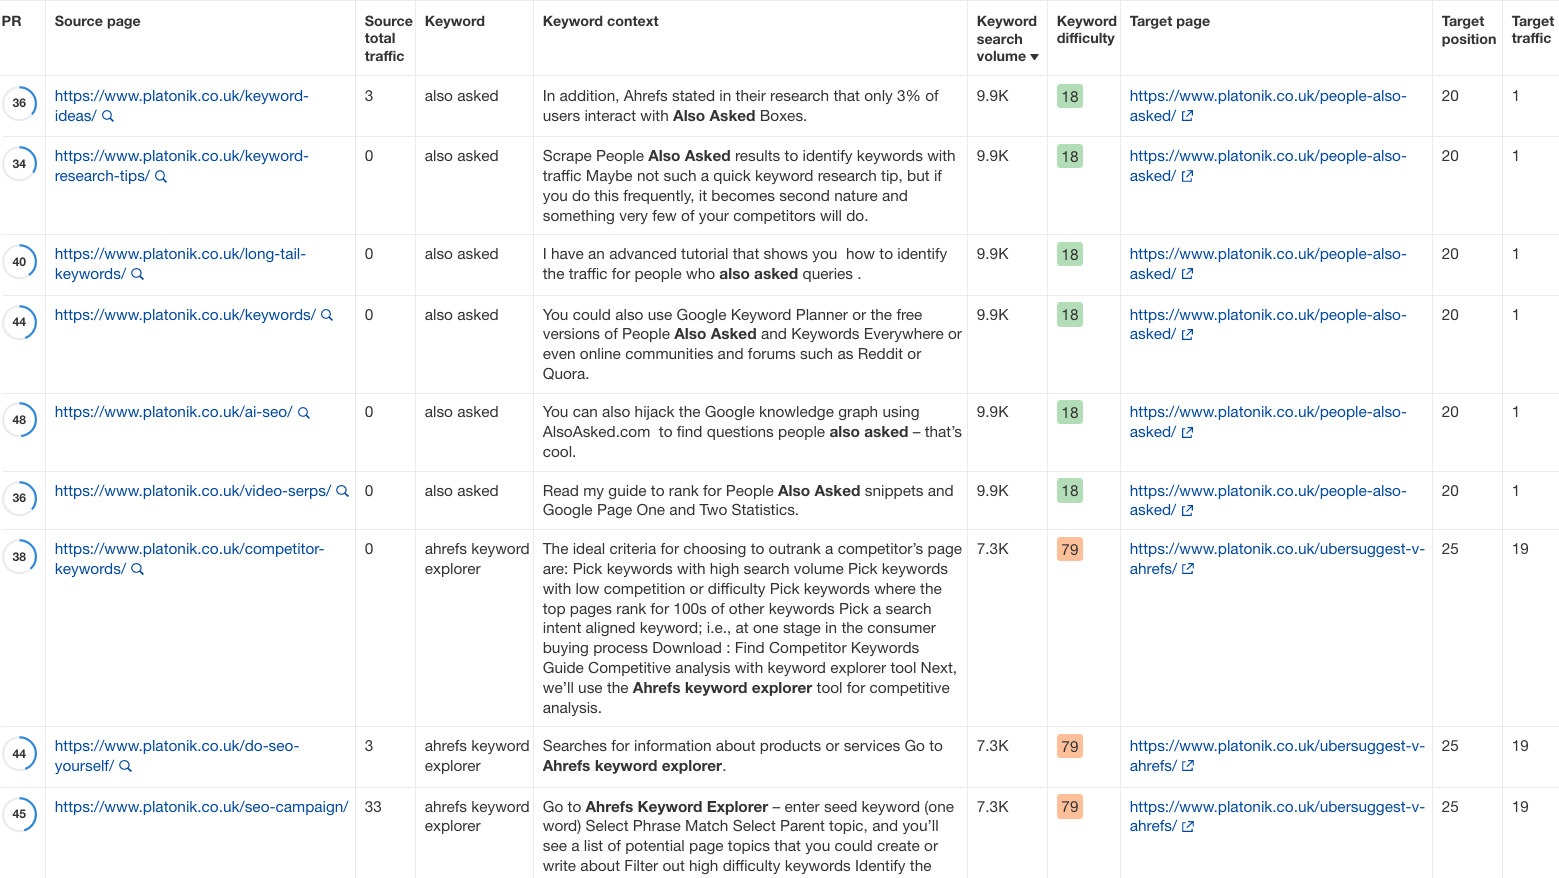Click the magnifier icon beside long-tail-keywords source page
The image size is (1559, 878).
click(137, 274)
